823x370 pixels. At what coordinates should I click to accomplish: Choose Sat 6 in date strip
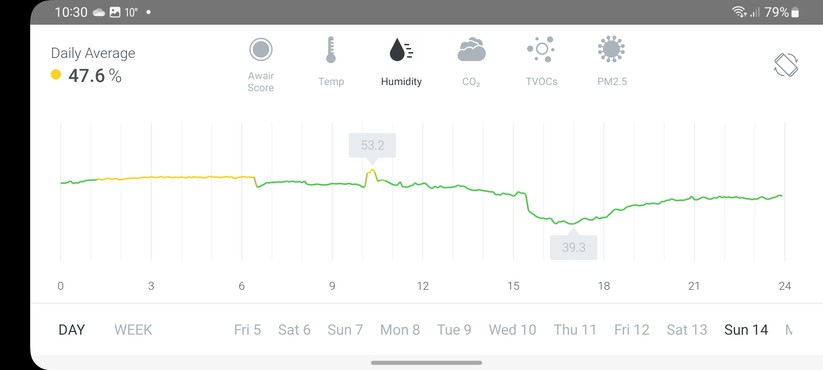coord(294,330)
